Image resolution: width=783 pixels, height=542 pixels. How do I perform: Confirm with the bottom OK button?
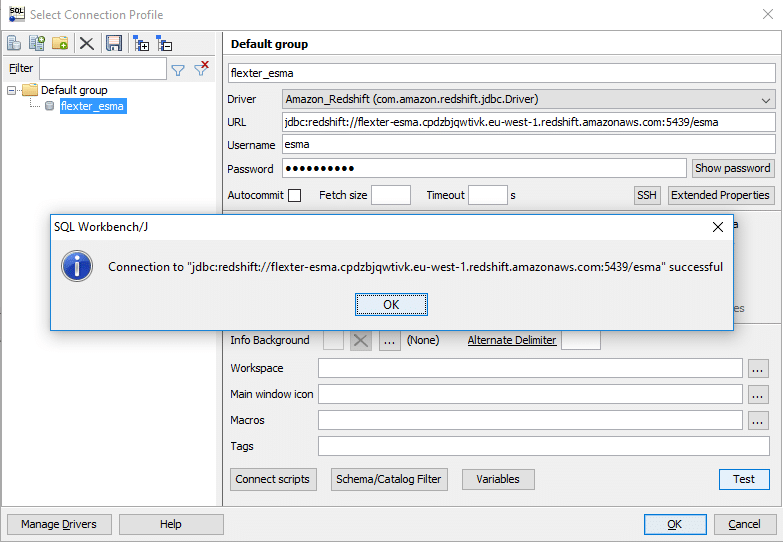(675, 525)
